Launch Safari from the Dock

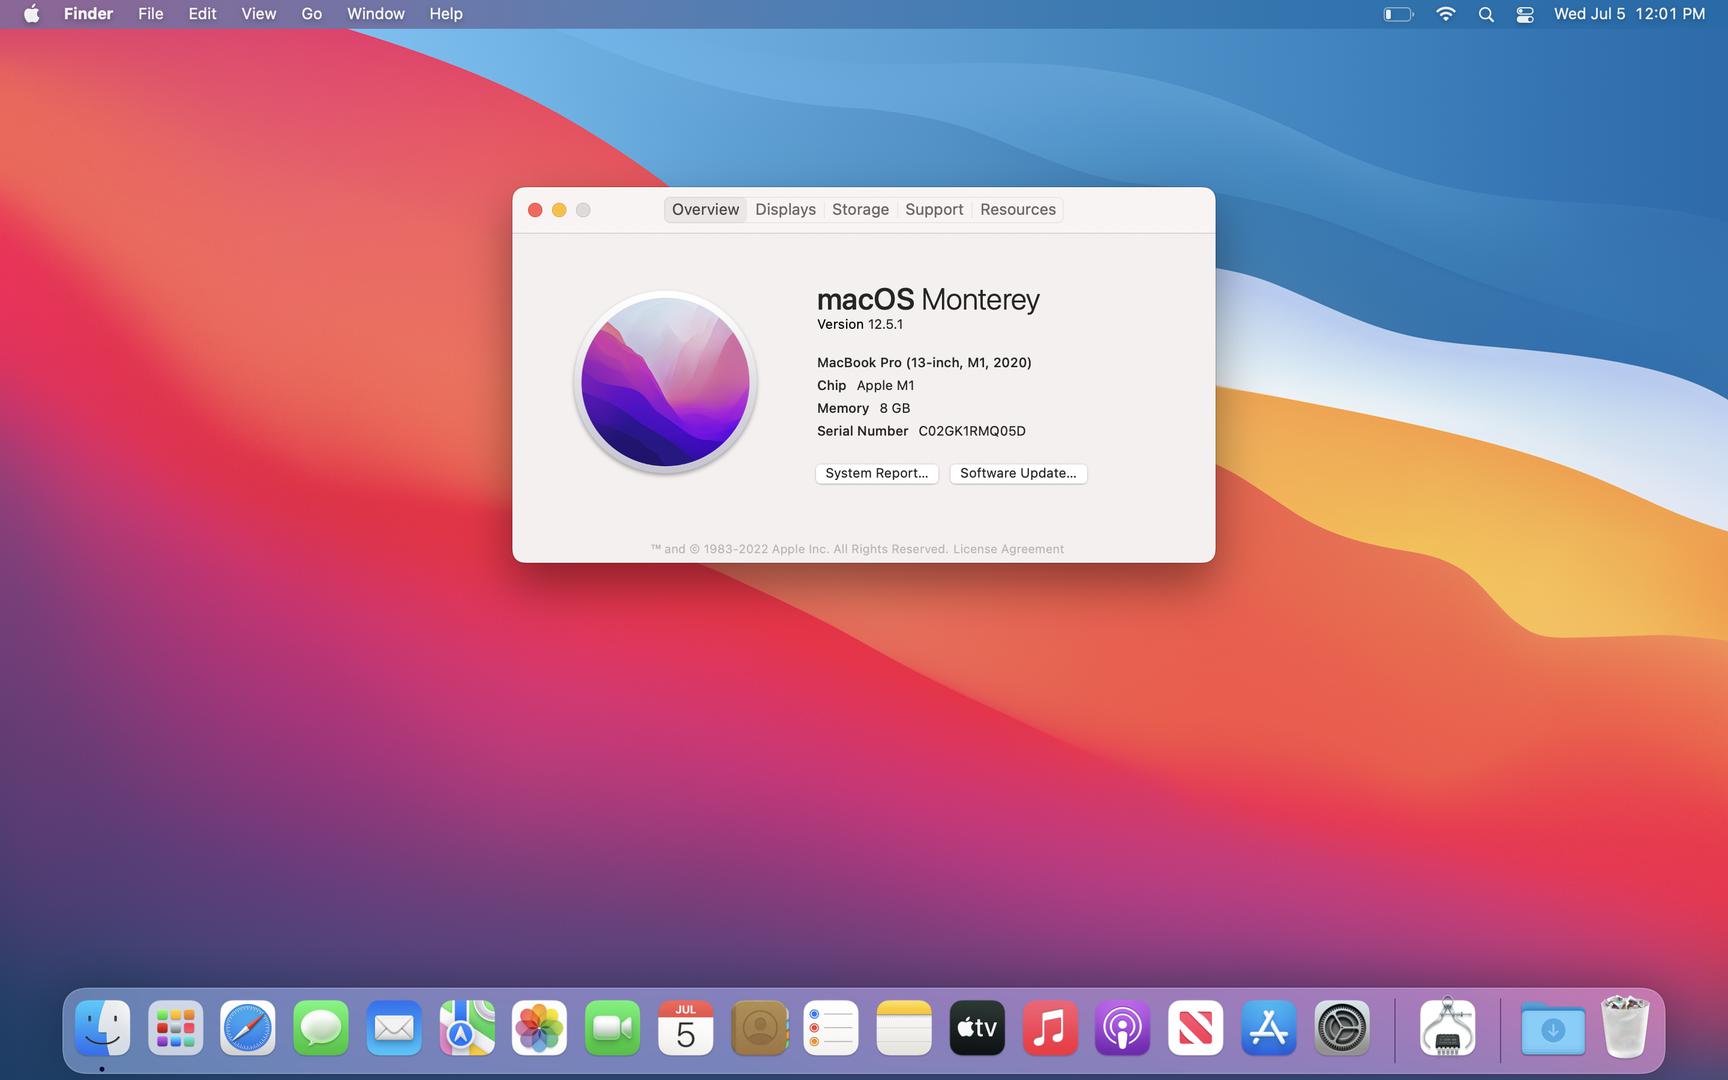(x=248, y=1027)
